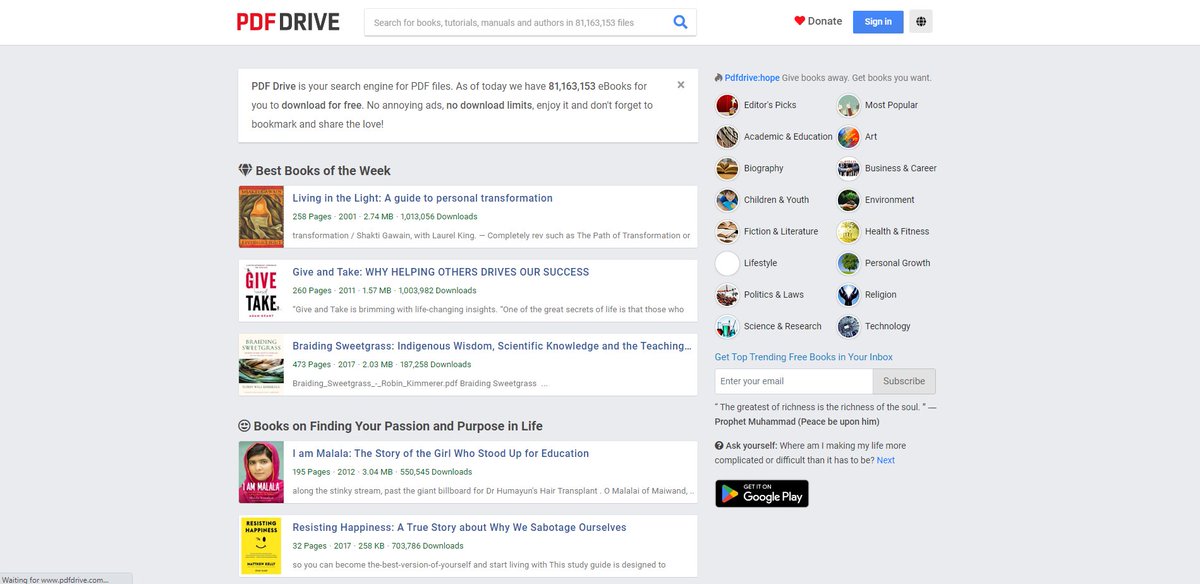Click '1,003,982 Downloads' text
The height and width of the screenshot is (584, 1200).
click(439, 291)
